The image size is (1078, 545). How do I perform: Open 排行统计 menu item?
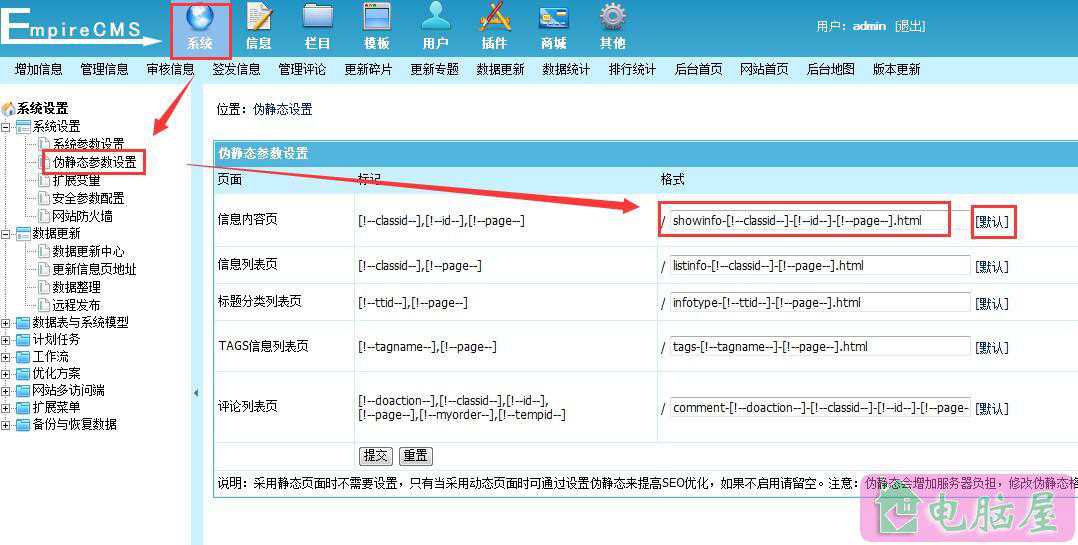click(x=632, y=69)
